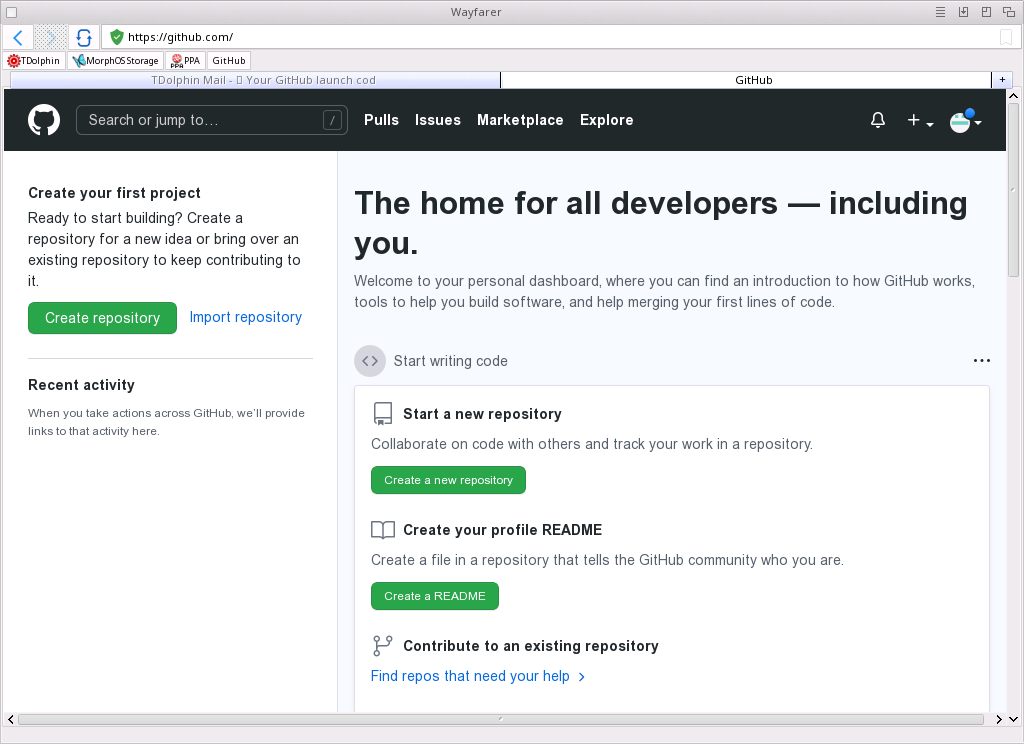Open the user avatar dropdown menu

point(966,121)
